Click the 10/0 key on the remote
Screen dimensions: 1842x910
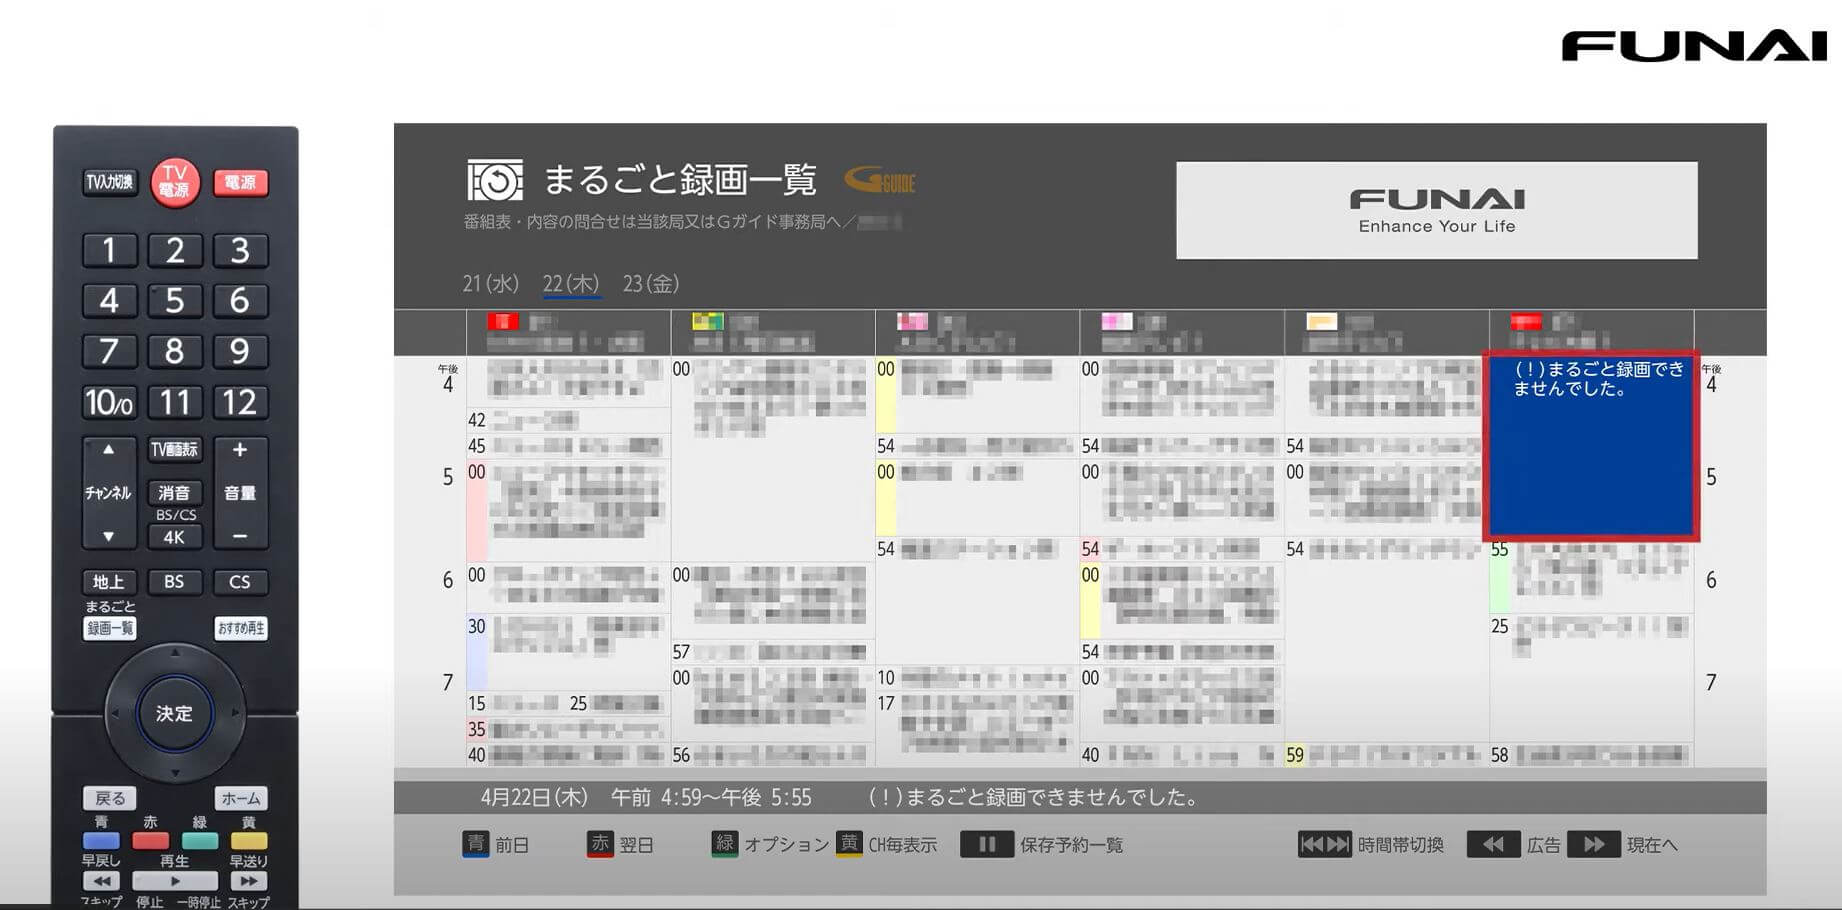(109, 402)
